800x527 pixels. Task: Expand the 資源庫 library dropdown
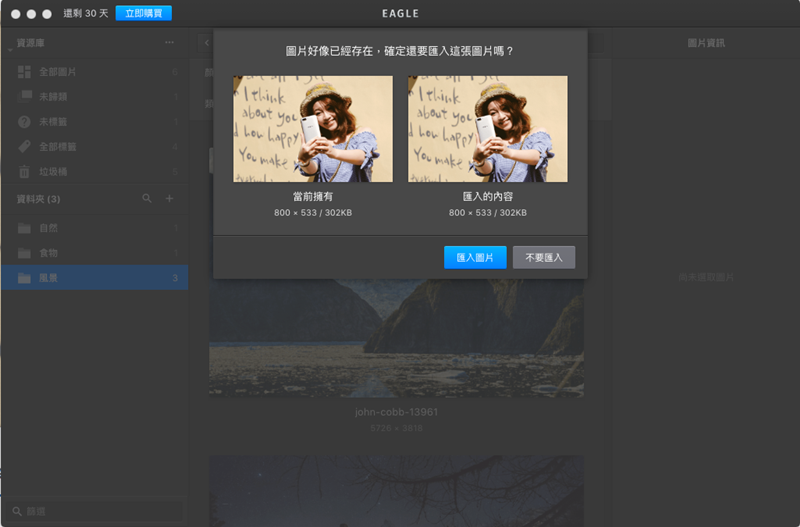(x=10, y=51)
